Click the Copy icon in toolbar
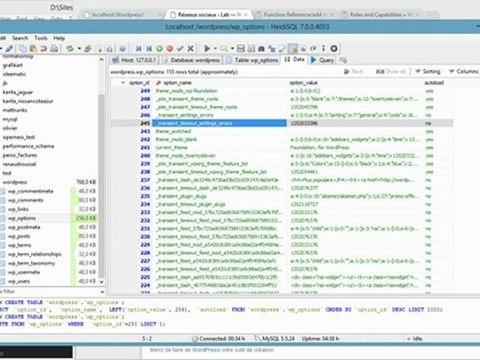 pos(23,49)
